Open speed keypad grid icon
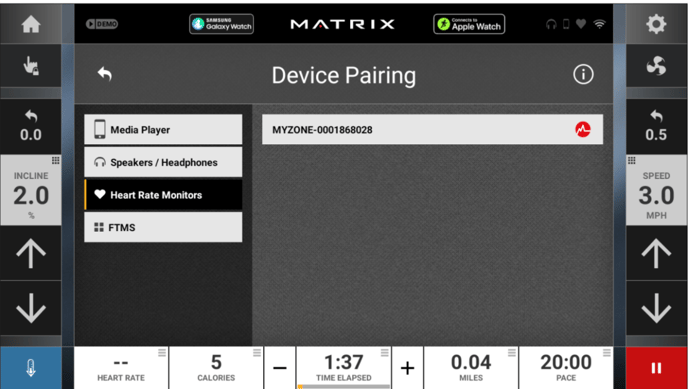688x389 pixels. pos(631,161)
